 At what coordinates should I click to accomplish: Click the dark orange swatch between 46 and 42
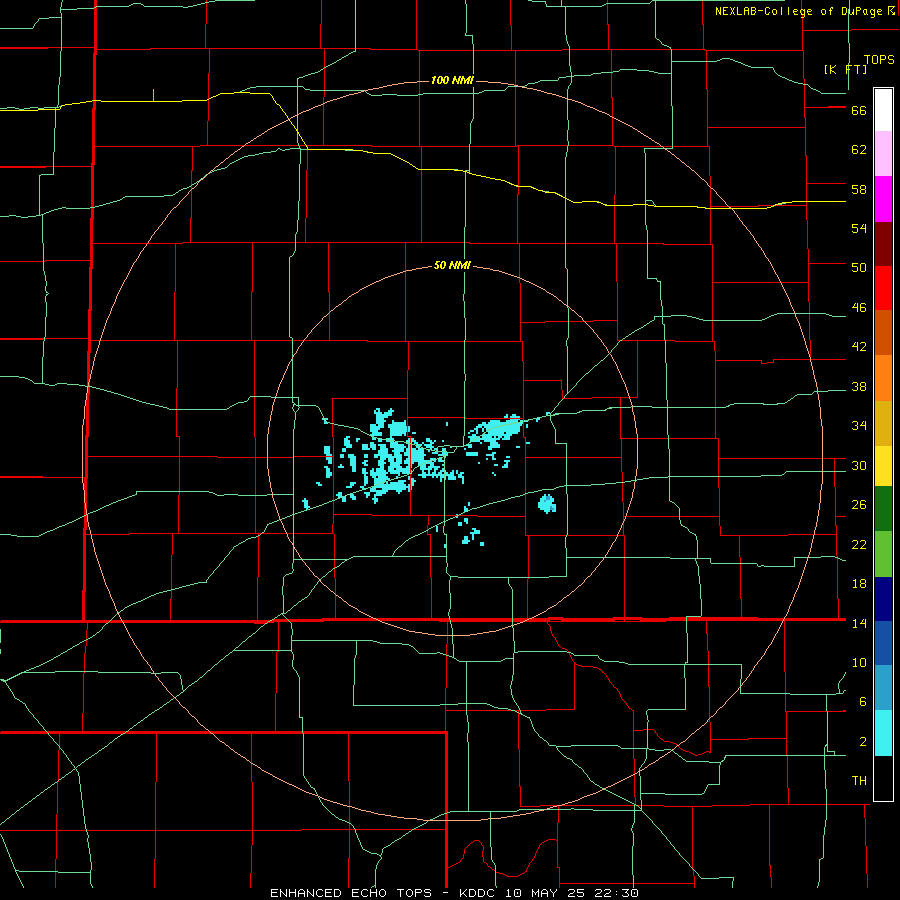(883, 333)
